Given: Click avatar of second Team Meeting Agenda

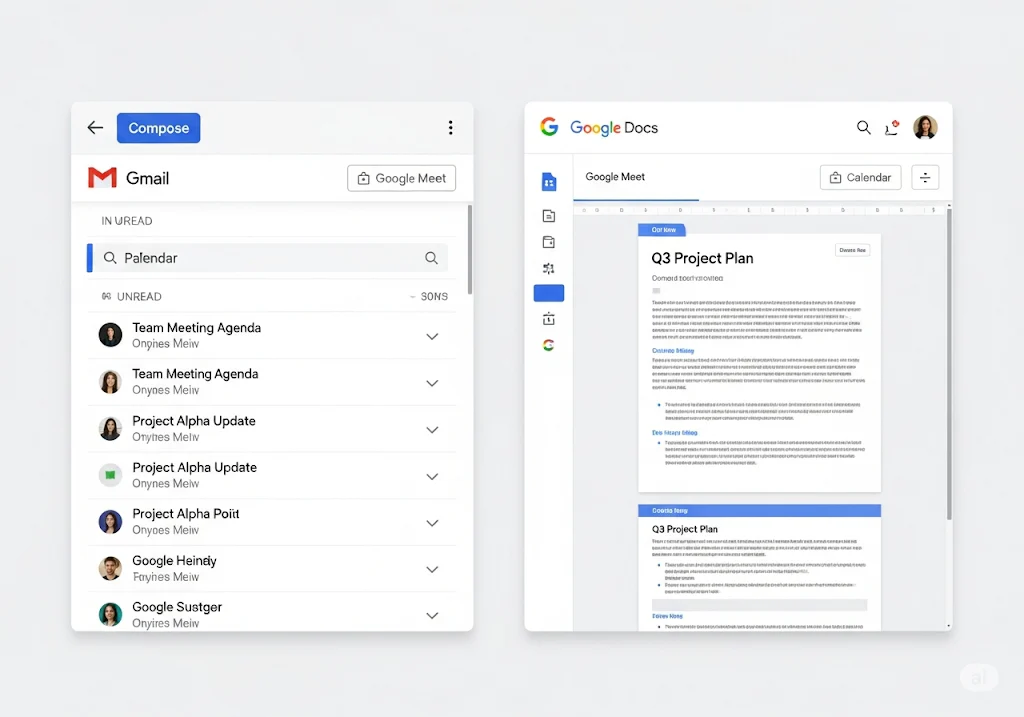Looking at the screenshot, I should 110,382.
